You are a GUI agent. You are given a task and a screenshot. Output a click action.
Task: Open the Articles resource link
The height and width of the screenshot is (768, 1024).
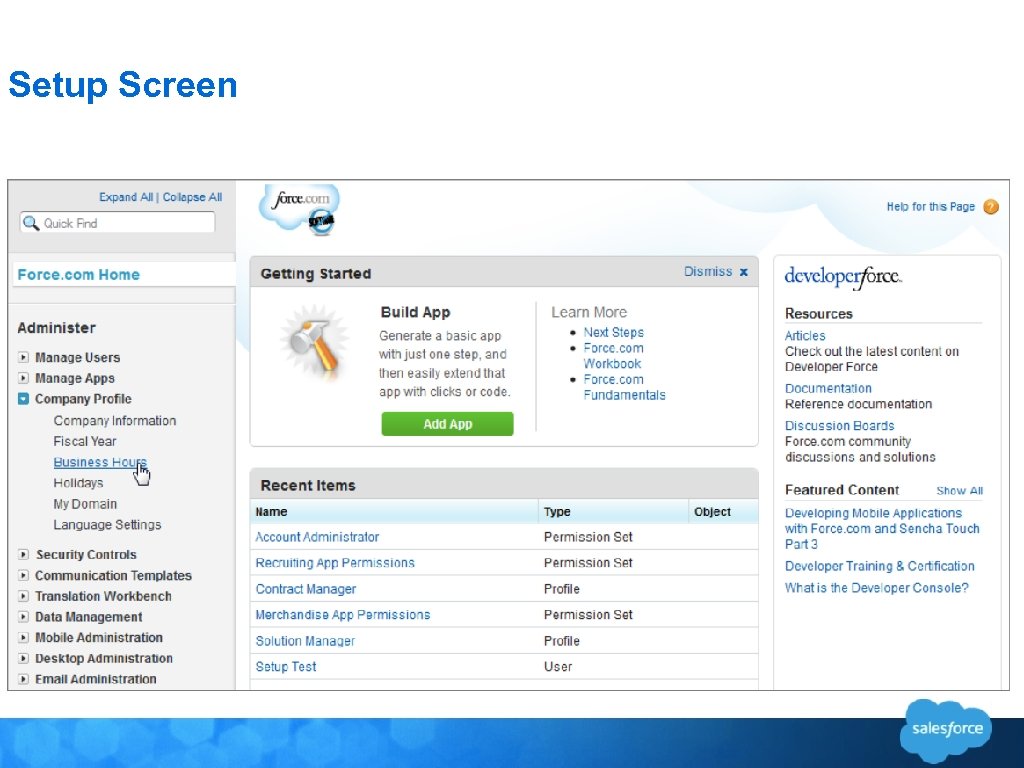(x=805, y=336)
